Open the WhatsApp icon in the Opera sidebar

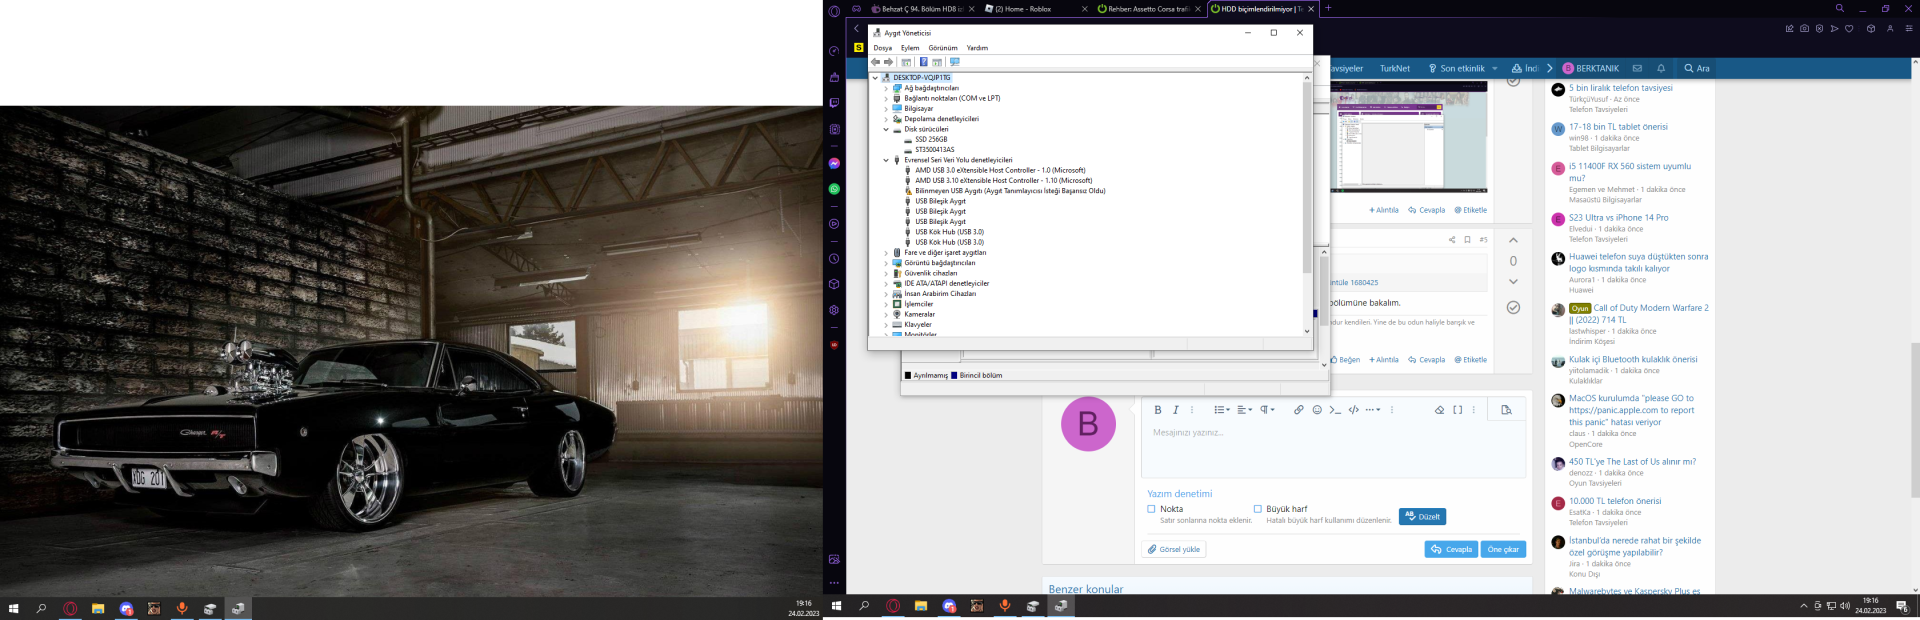[x=834, y=189]
